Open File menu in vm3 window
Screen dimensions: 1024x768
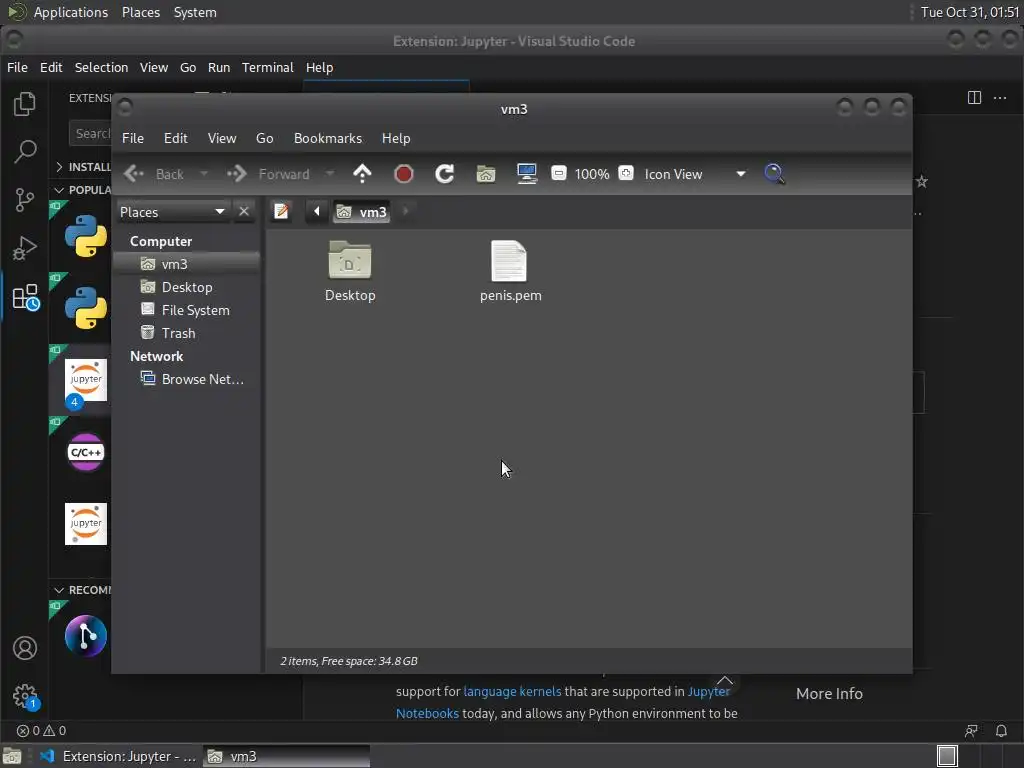point(133,138)
